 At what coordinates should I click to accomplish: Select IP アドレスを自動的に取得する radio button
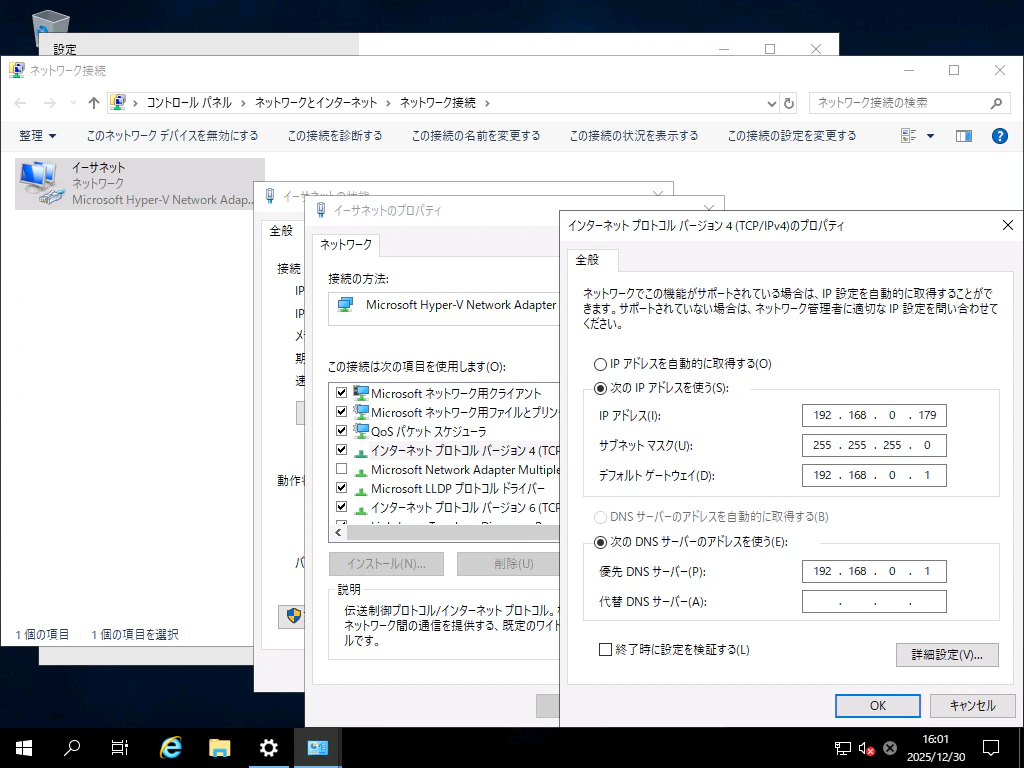click(600, 363)
